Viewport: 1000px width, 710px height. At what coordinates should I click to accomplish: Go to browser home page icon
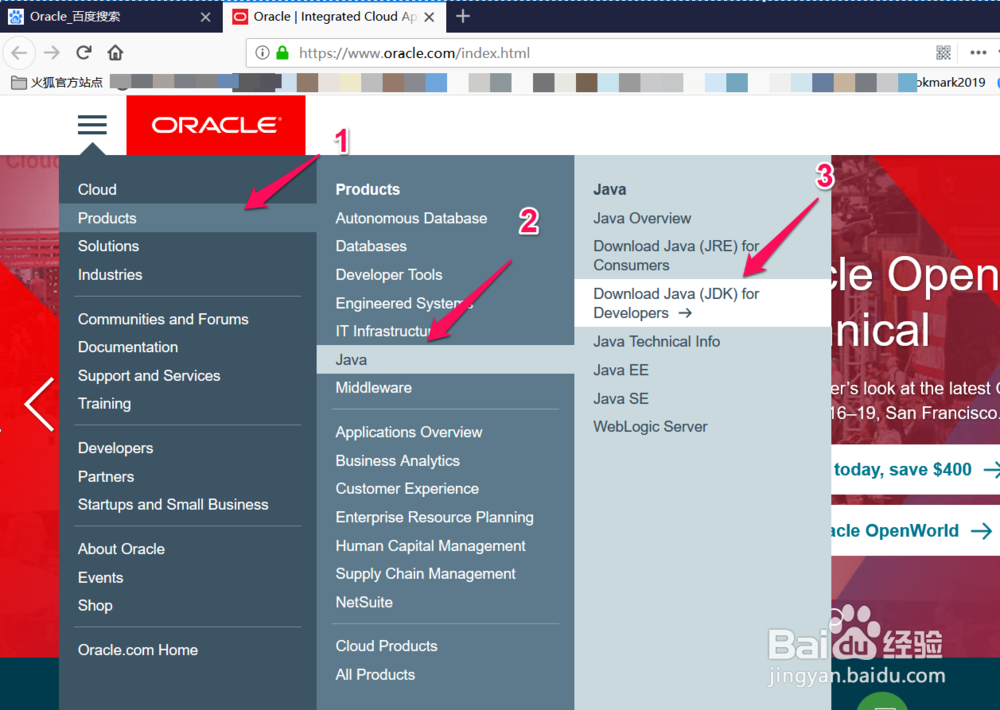point(115,52)
